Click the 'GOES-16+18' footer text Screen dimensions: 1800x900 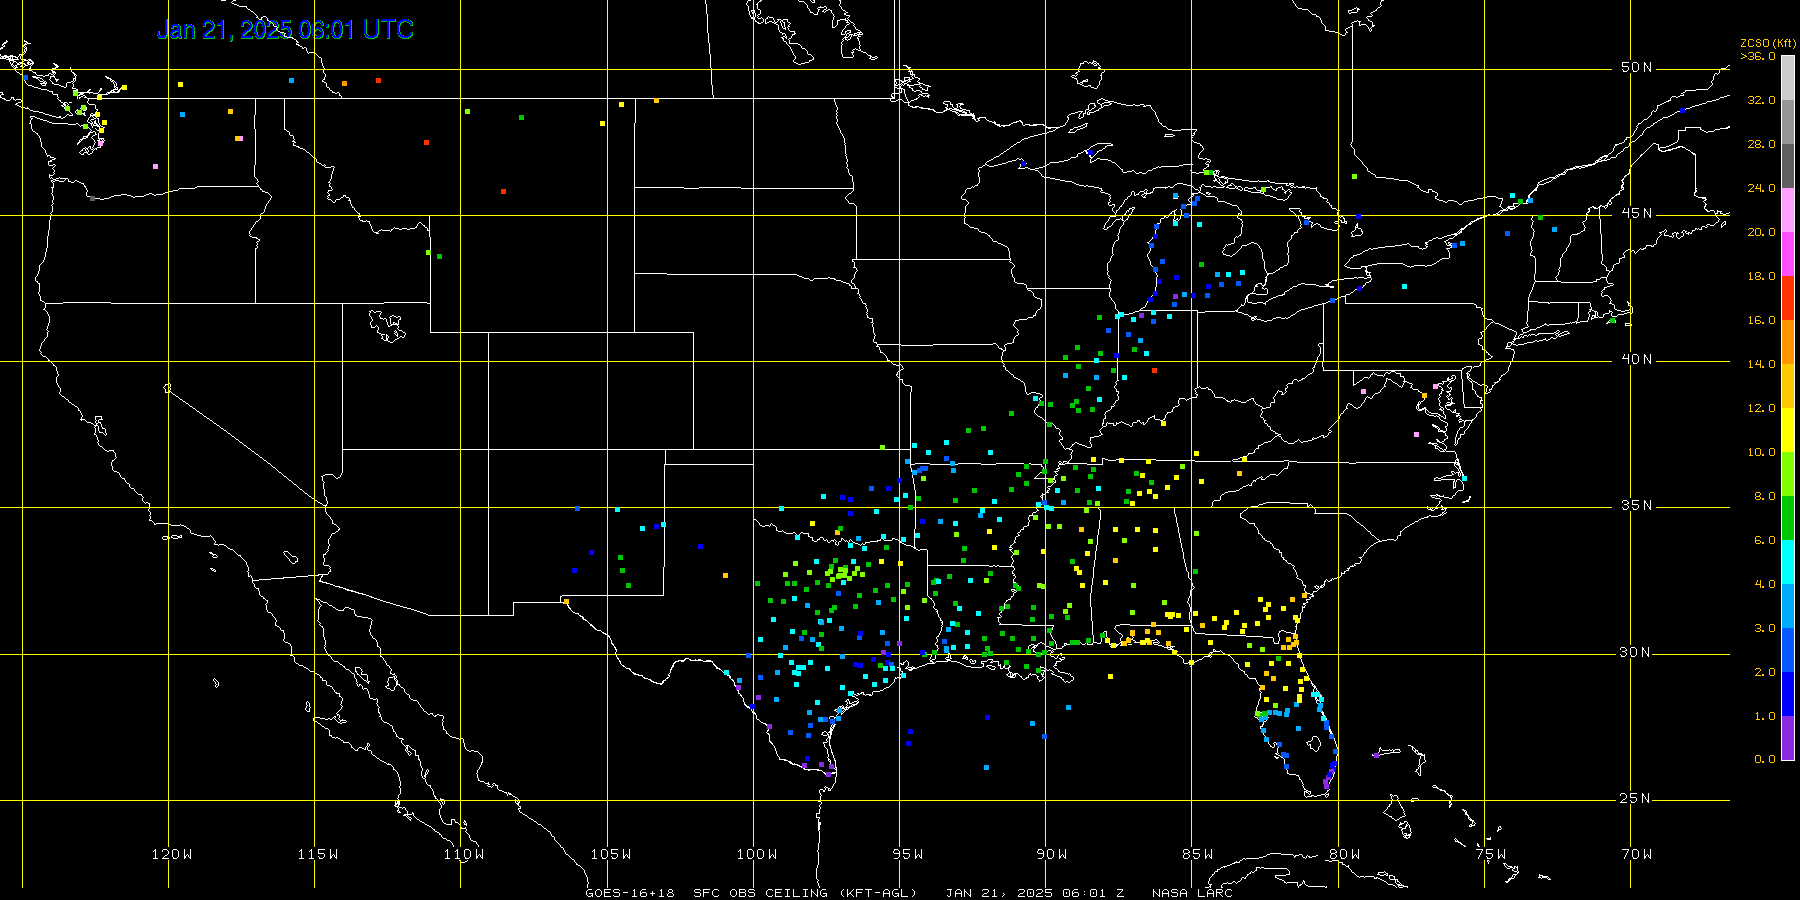(x=630, y=893)
